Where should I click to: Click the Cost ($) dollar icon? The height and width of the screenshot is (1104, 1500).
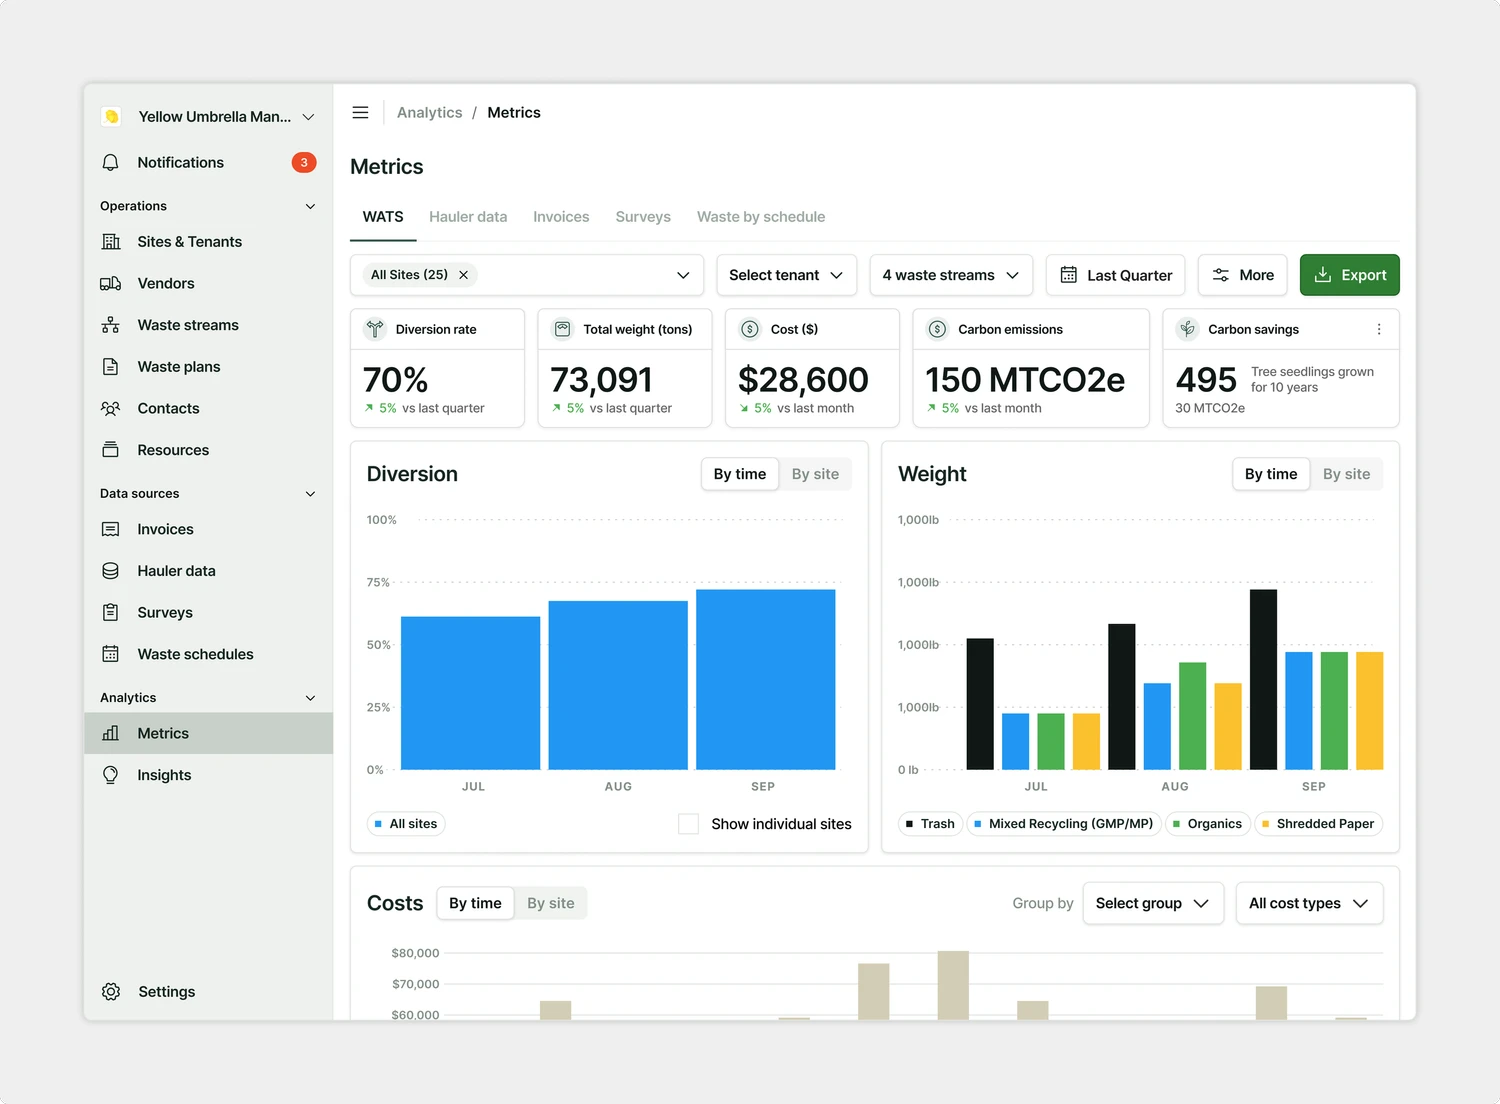(x=750, y=329)
